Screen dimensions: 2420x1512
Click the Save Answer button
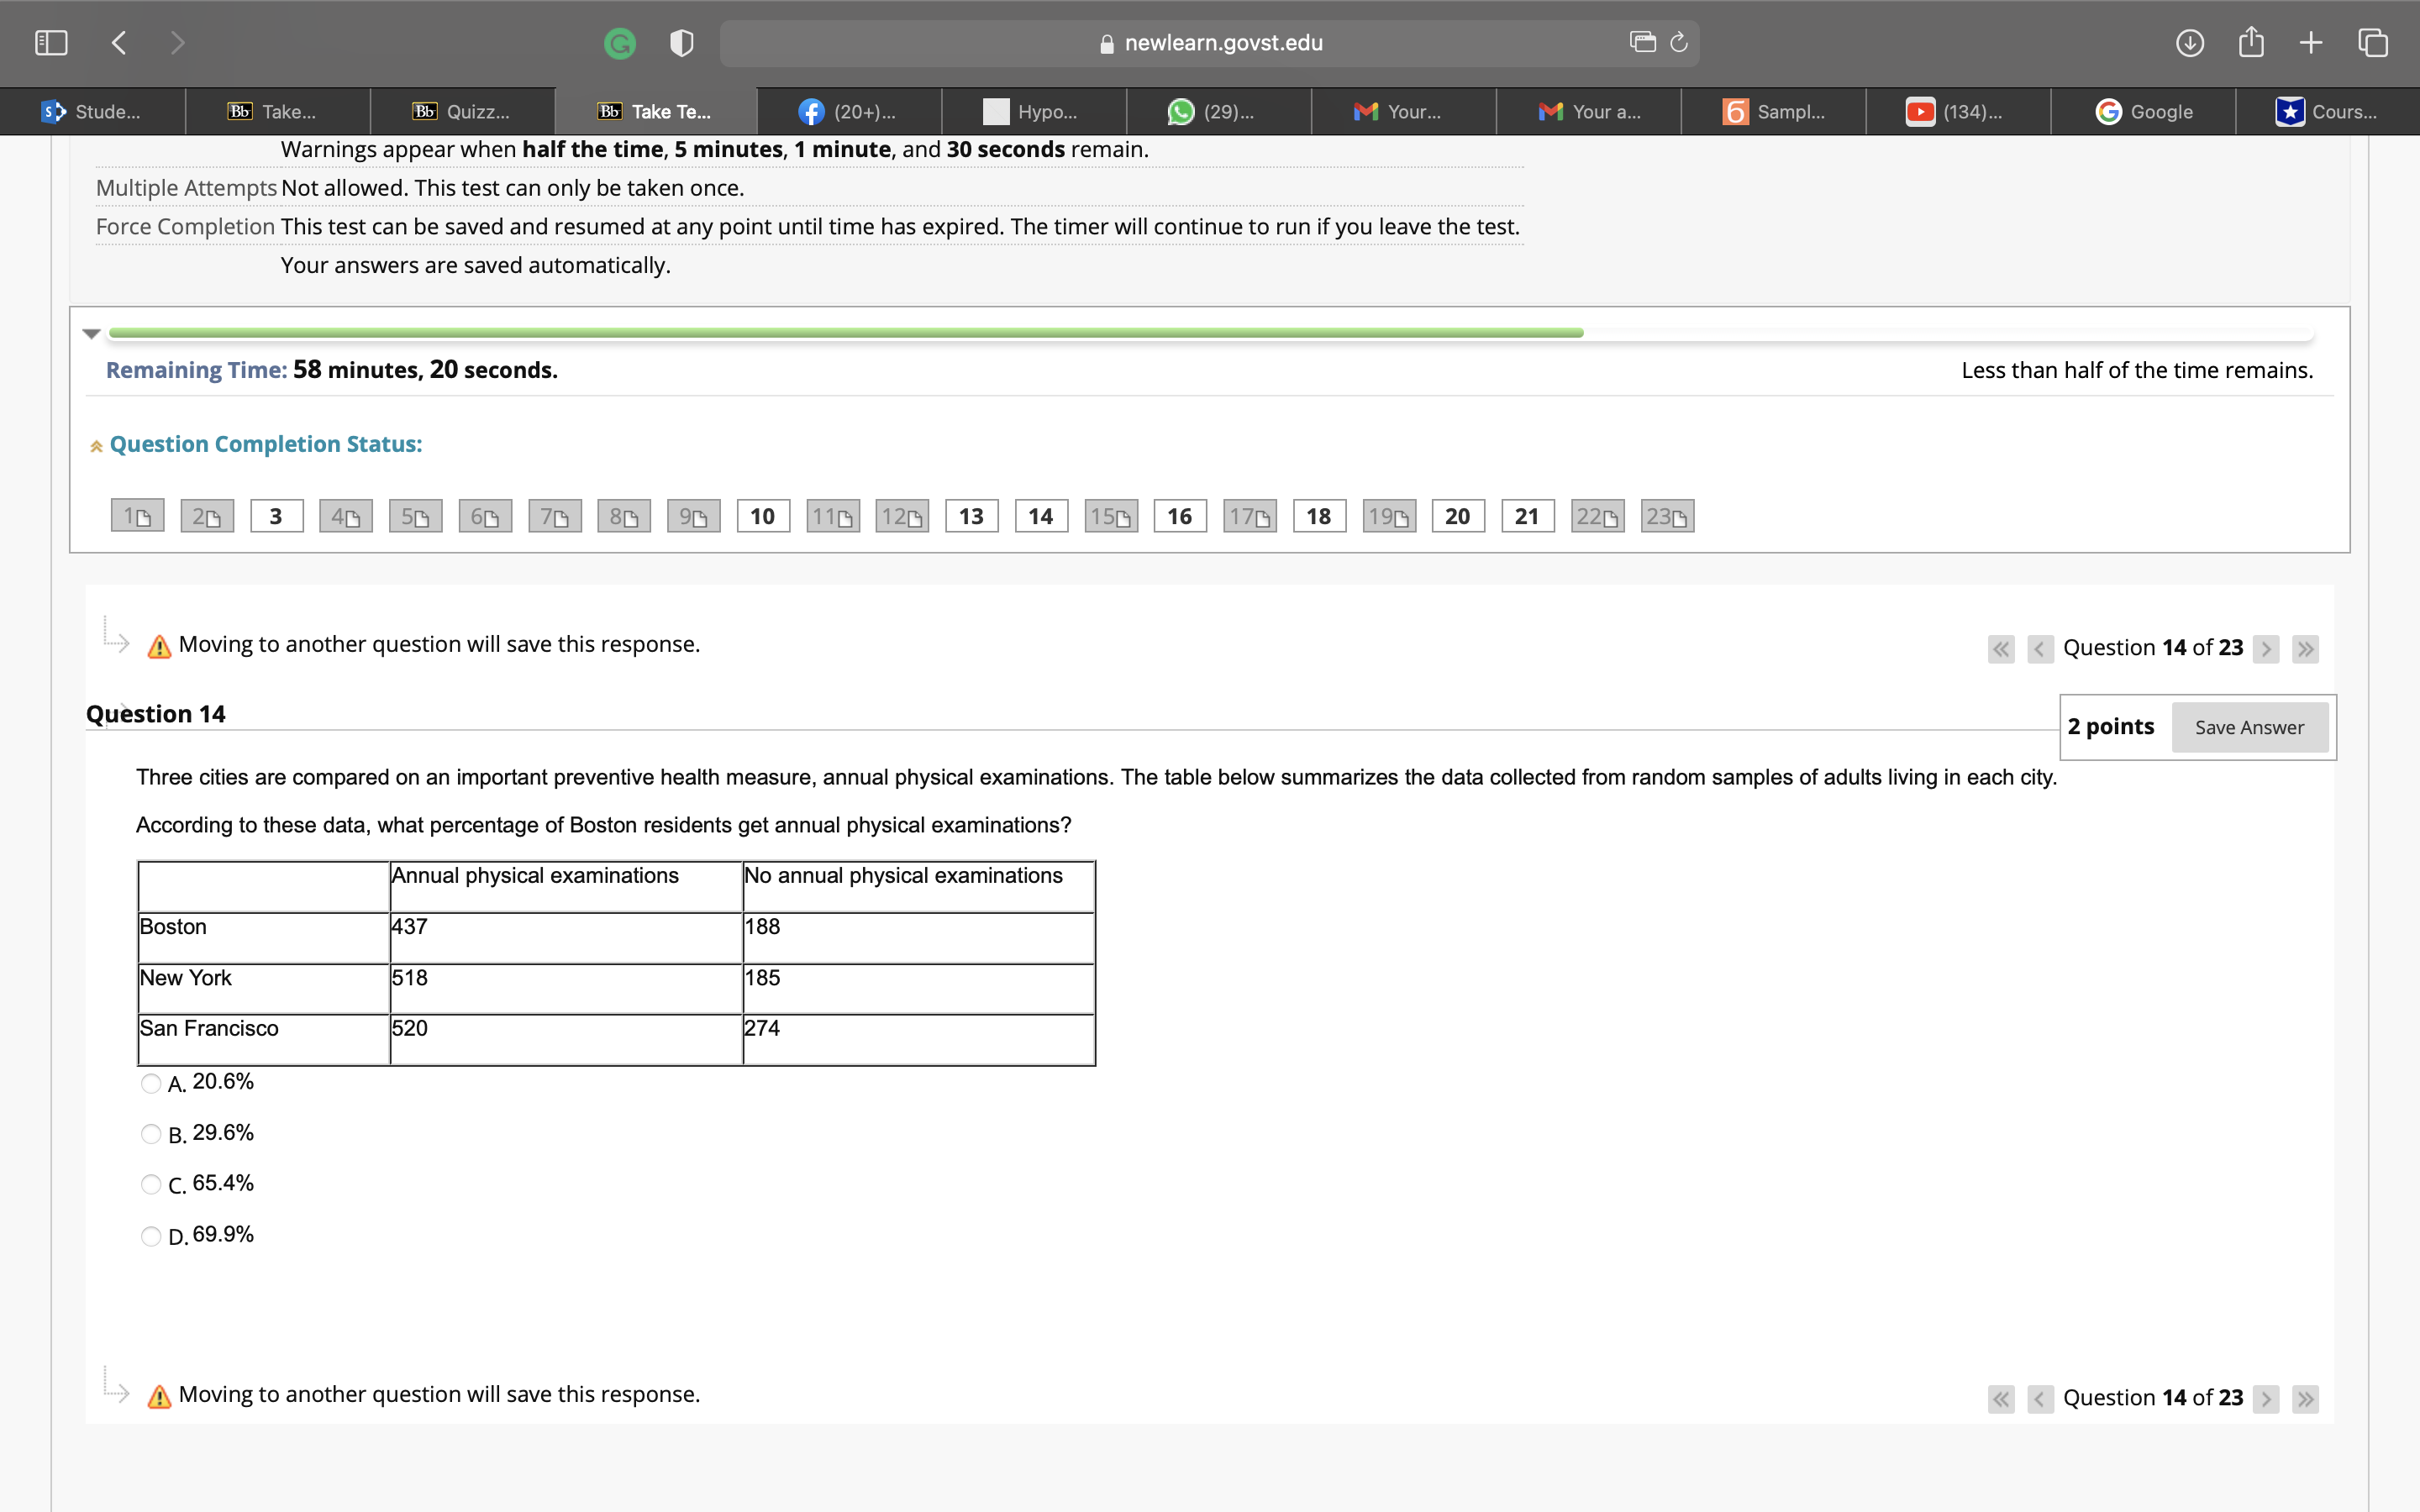[2249, 727]
